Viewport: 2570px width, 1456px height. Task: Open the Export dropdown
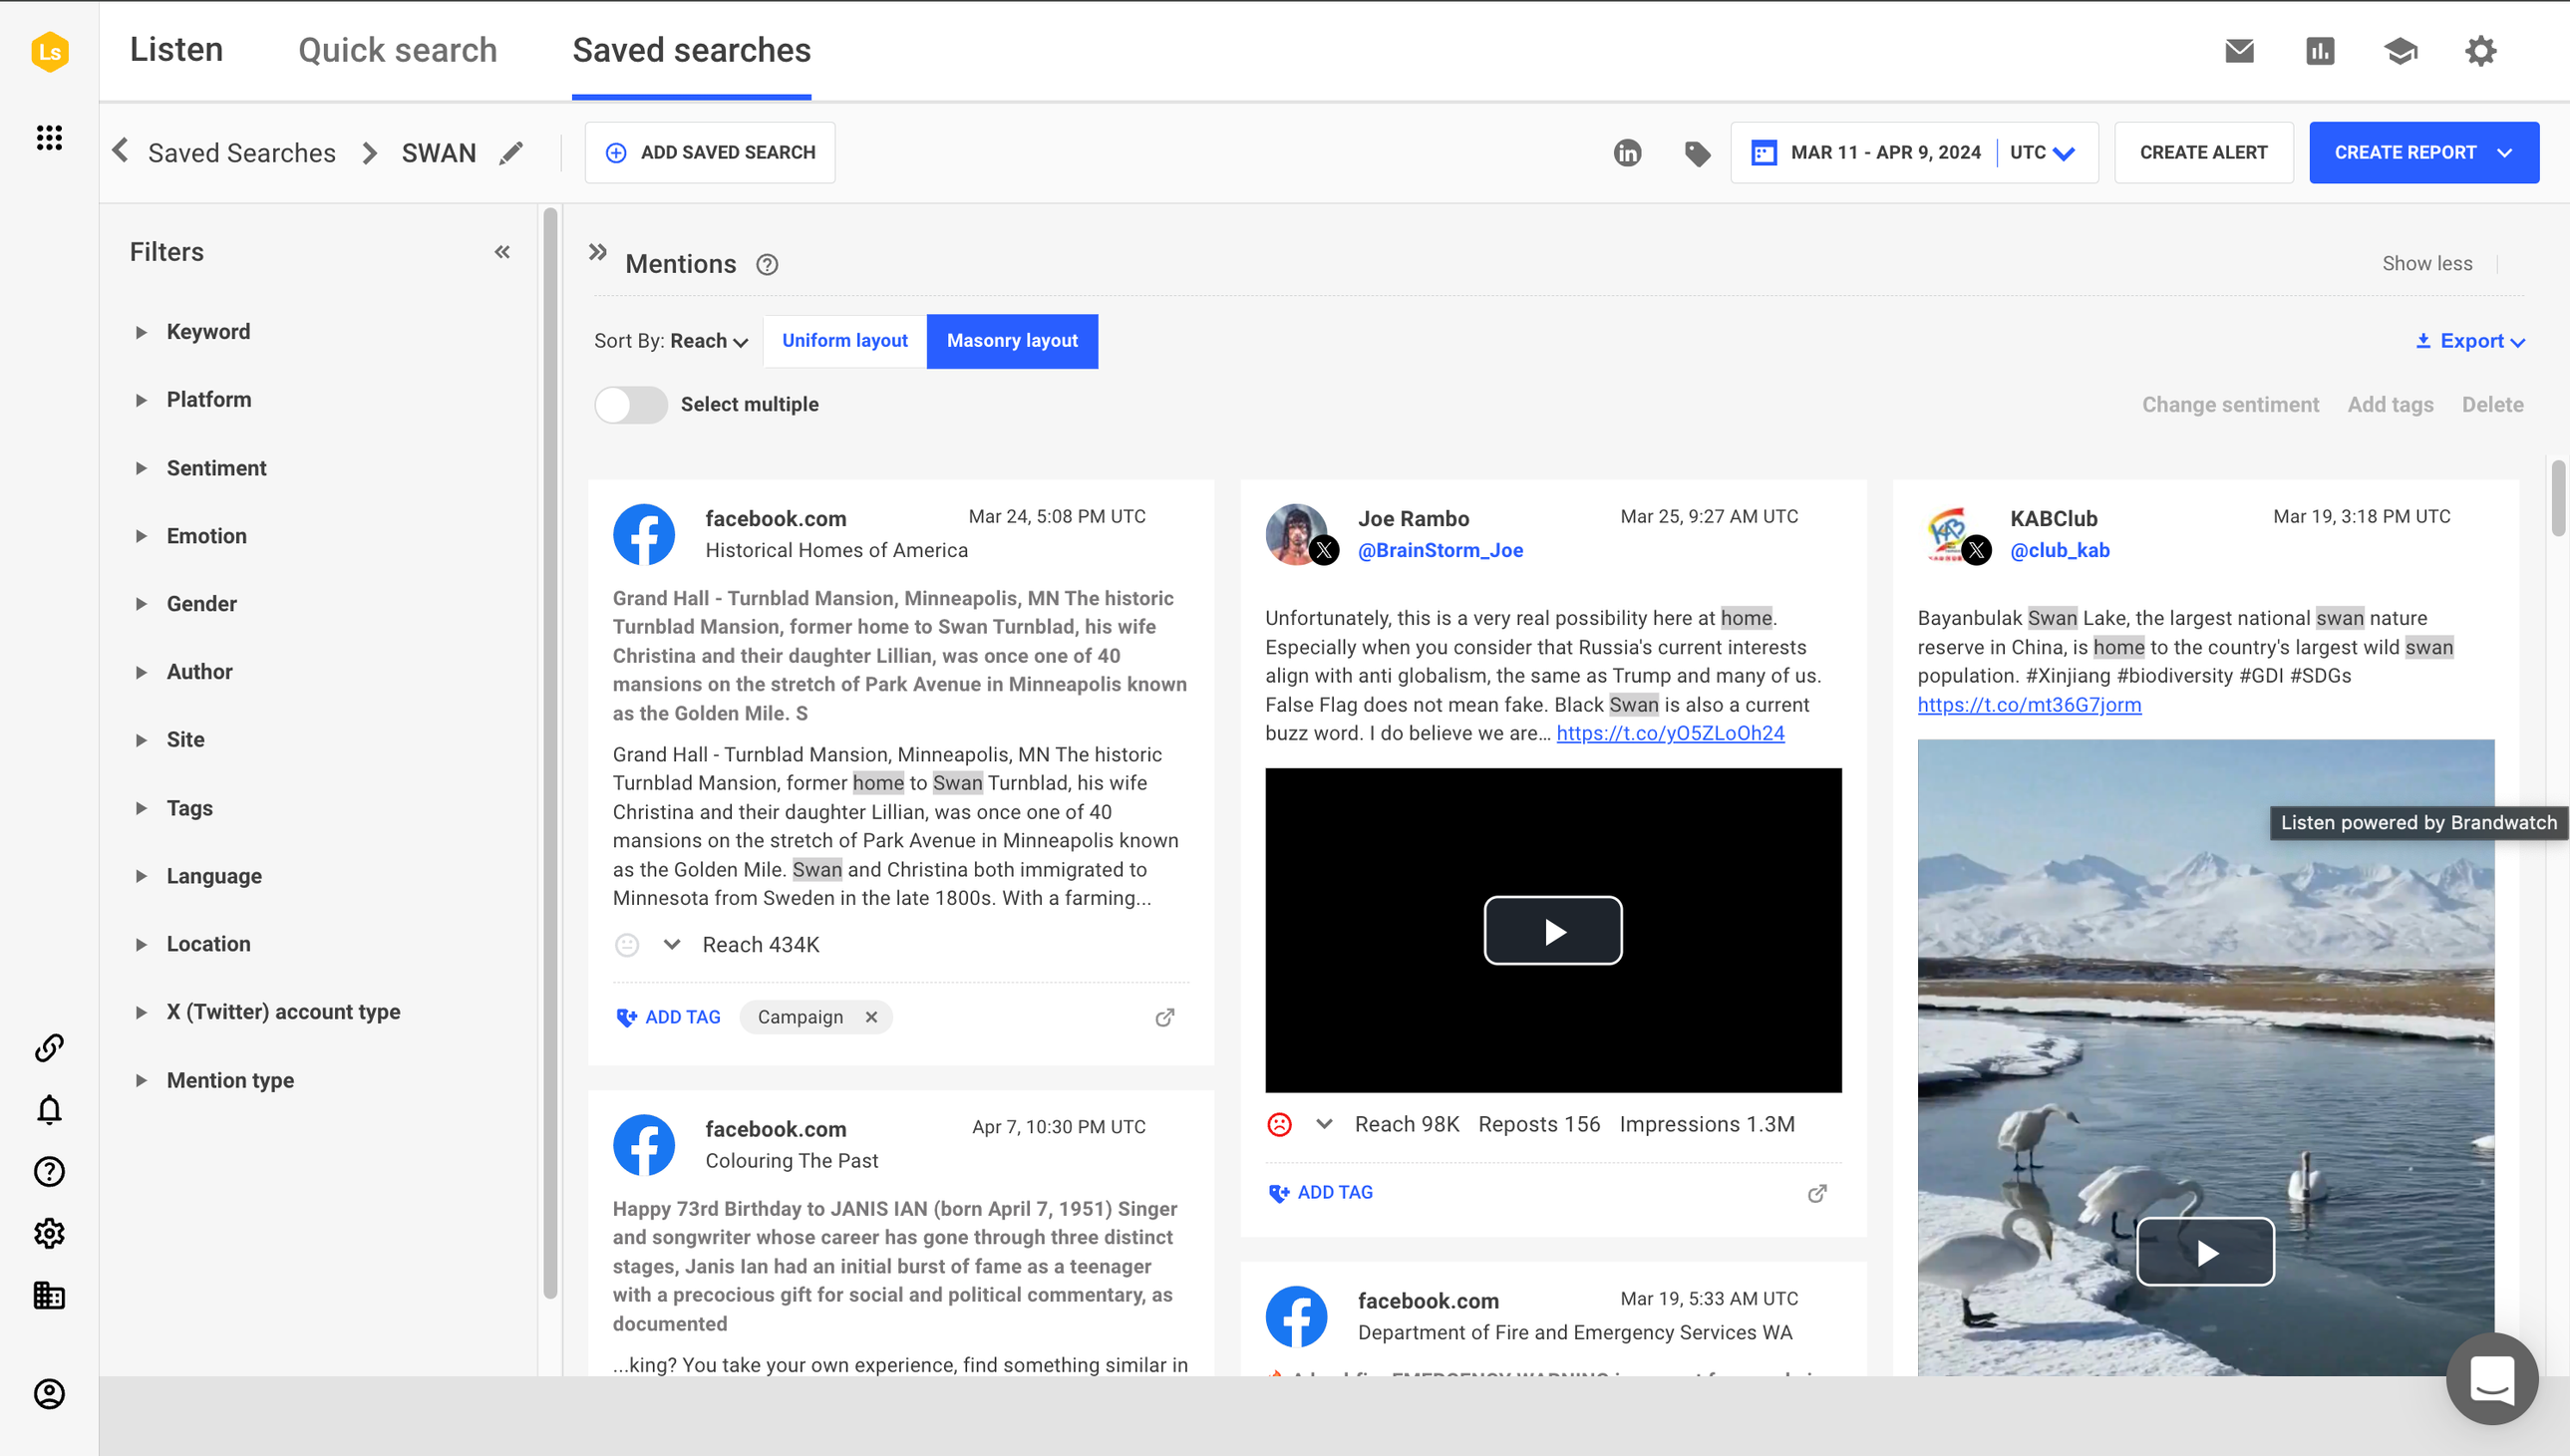pos(2470,341)
